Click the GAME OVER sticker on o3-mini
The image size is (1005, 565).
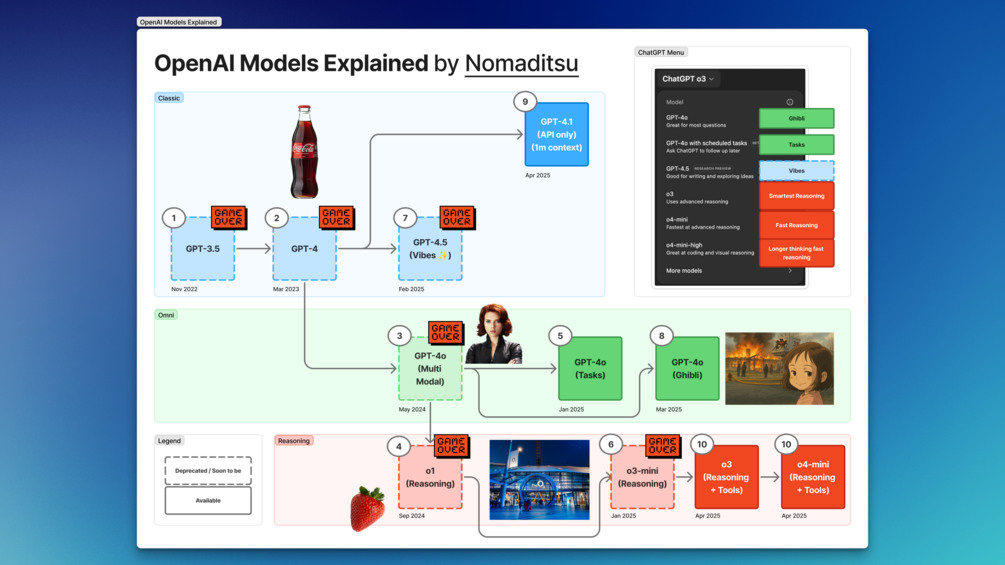(x=662, y=445)
